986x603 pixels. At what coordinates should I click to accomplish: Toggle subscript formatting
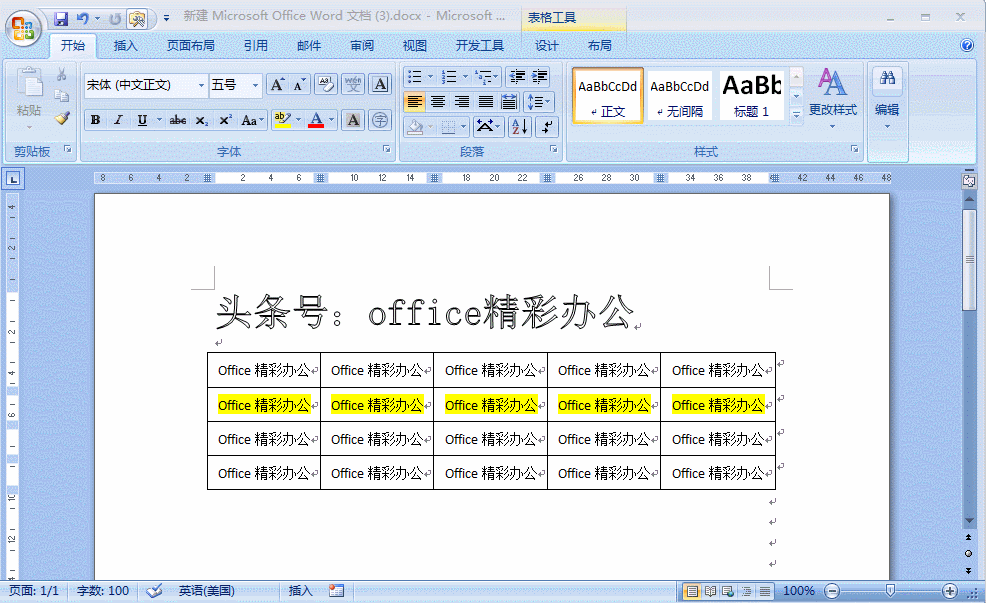(201, 120)
